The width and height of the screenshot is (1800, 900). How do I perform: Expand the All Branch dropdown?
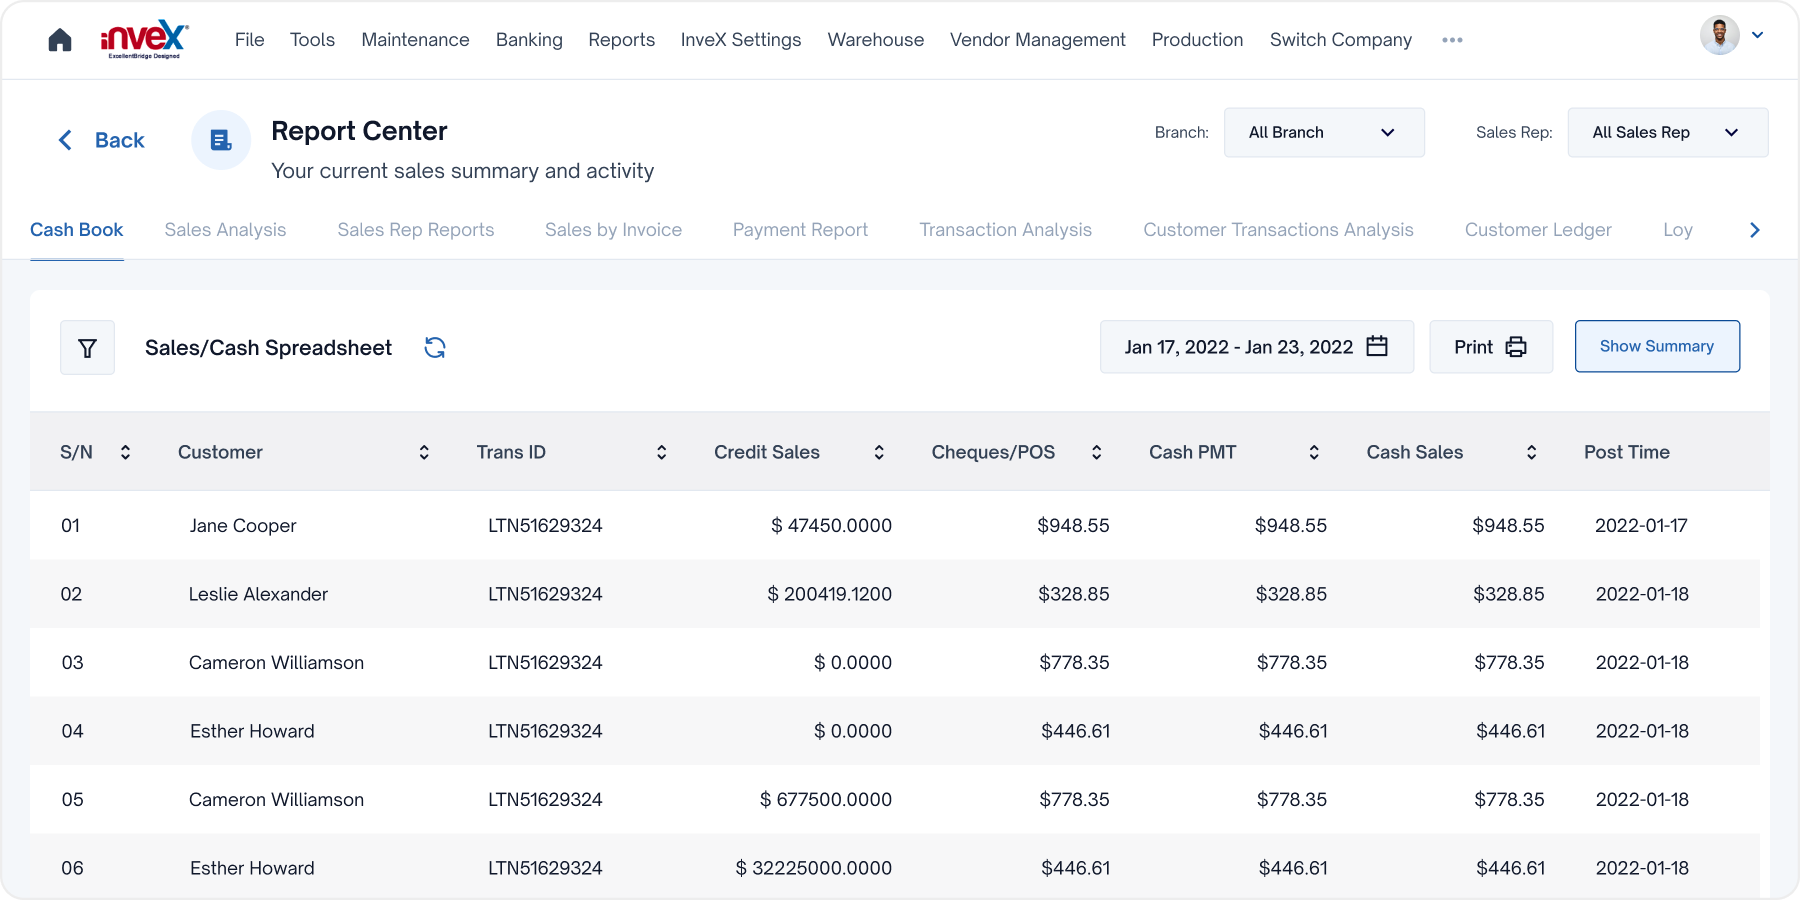coord(1324,133)
